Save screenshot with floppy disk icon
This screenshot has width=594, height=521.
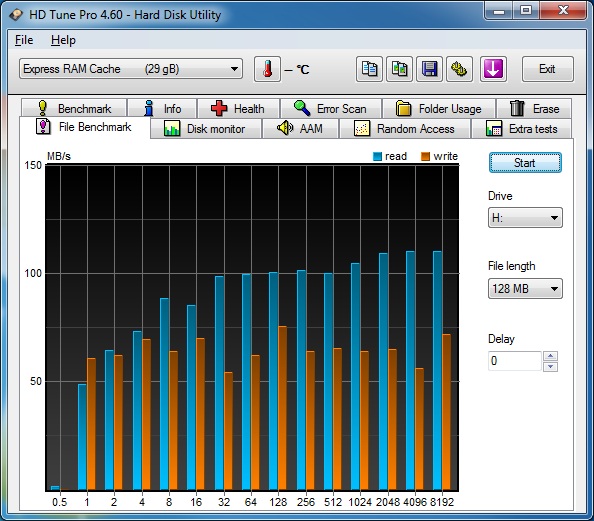click(429, 69)
